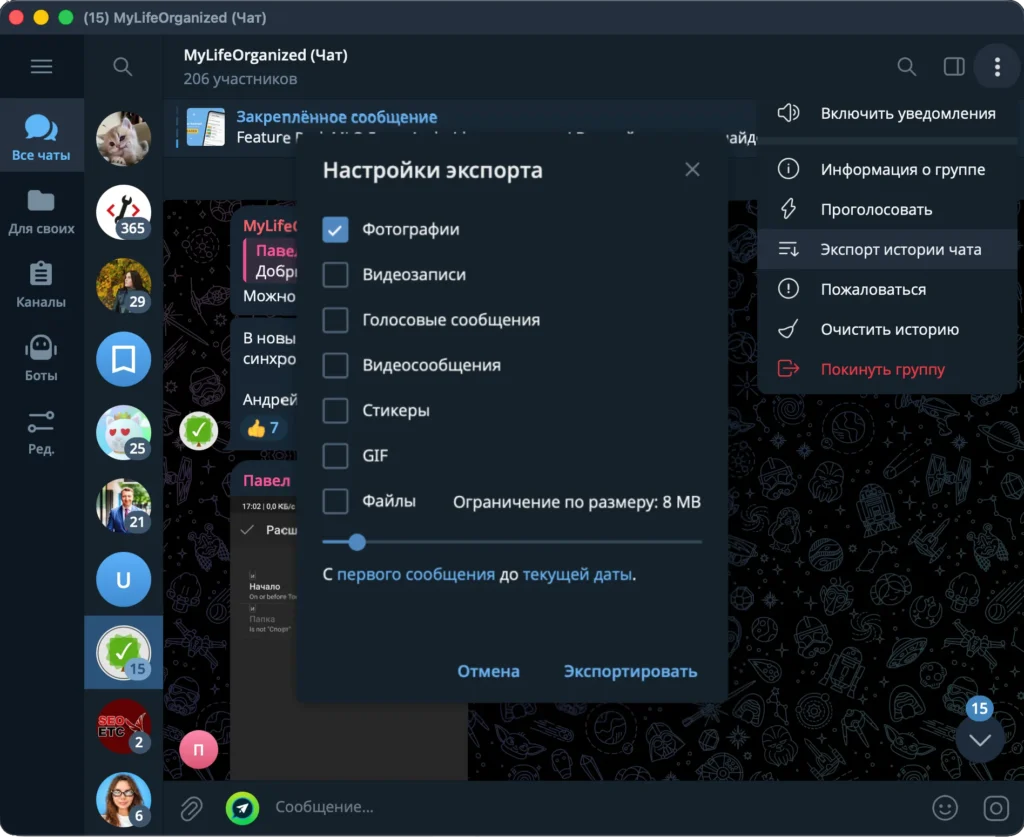
Task: Enable the Файлы checkbox
Action: pos(335,501)
